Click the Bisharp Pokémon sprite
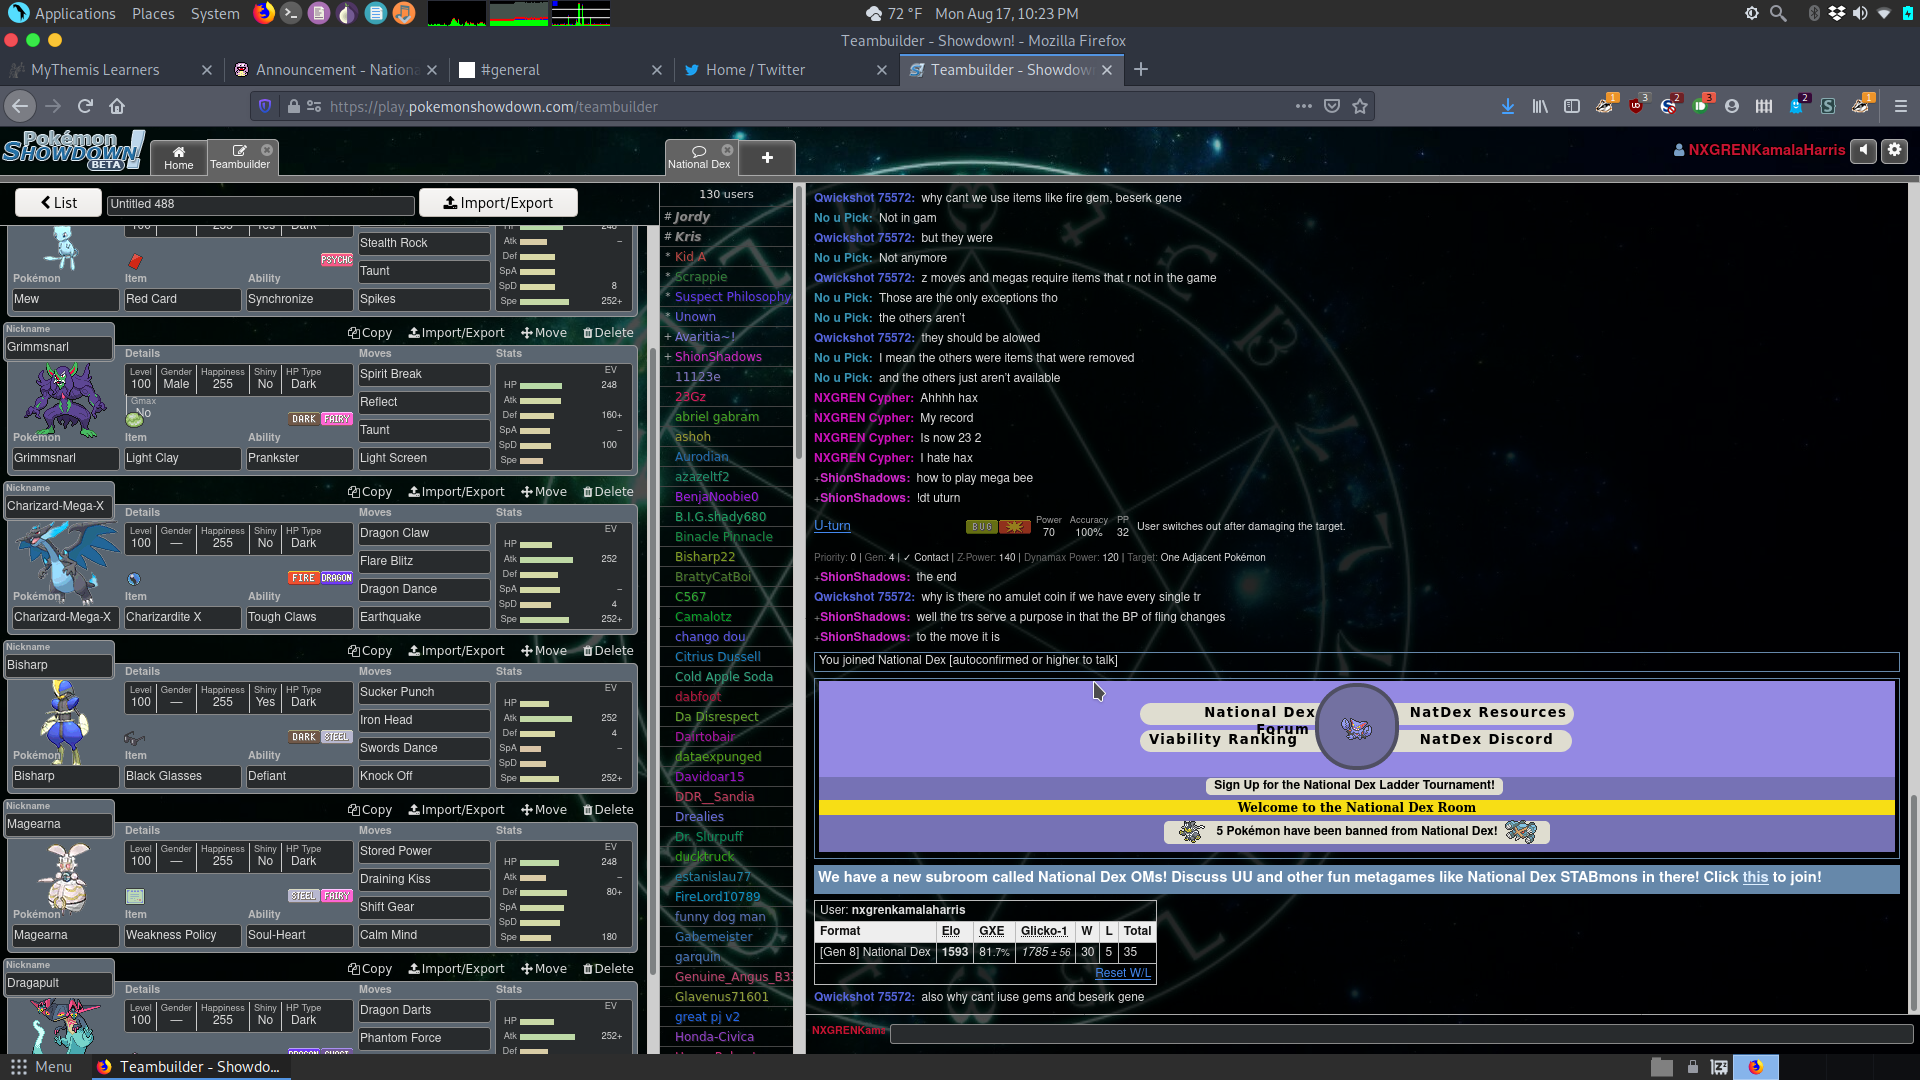Viewport: 1920px width, 1080px height. 65,720
